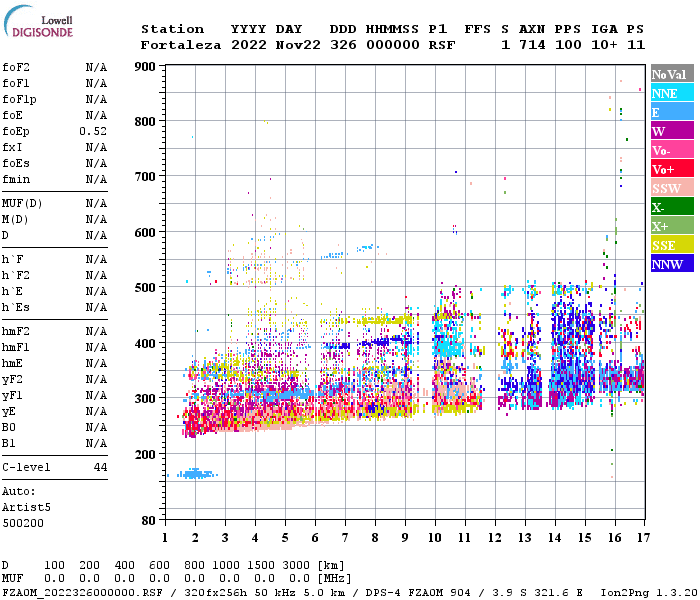
Task: Click the hmF2 parameter label
Action: click(x=16, y=332)
